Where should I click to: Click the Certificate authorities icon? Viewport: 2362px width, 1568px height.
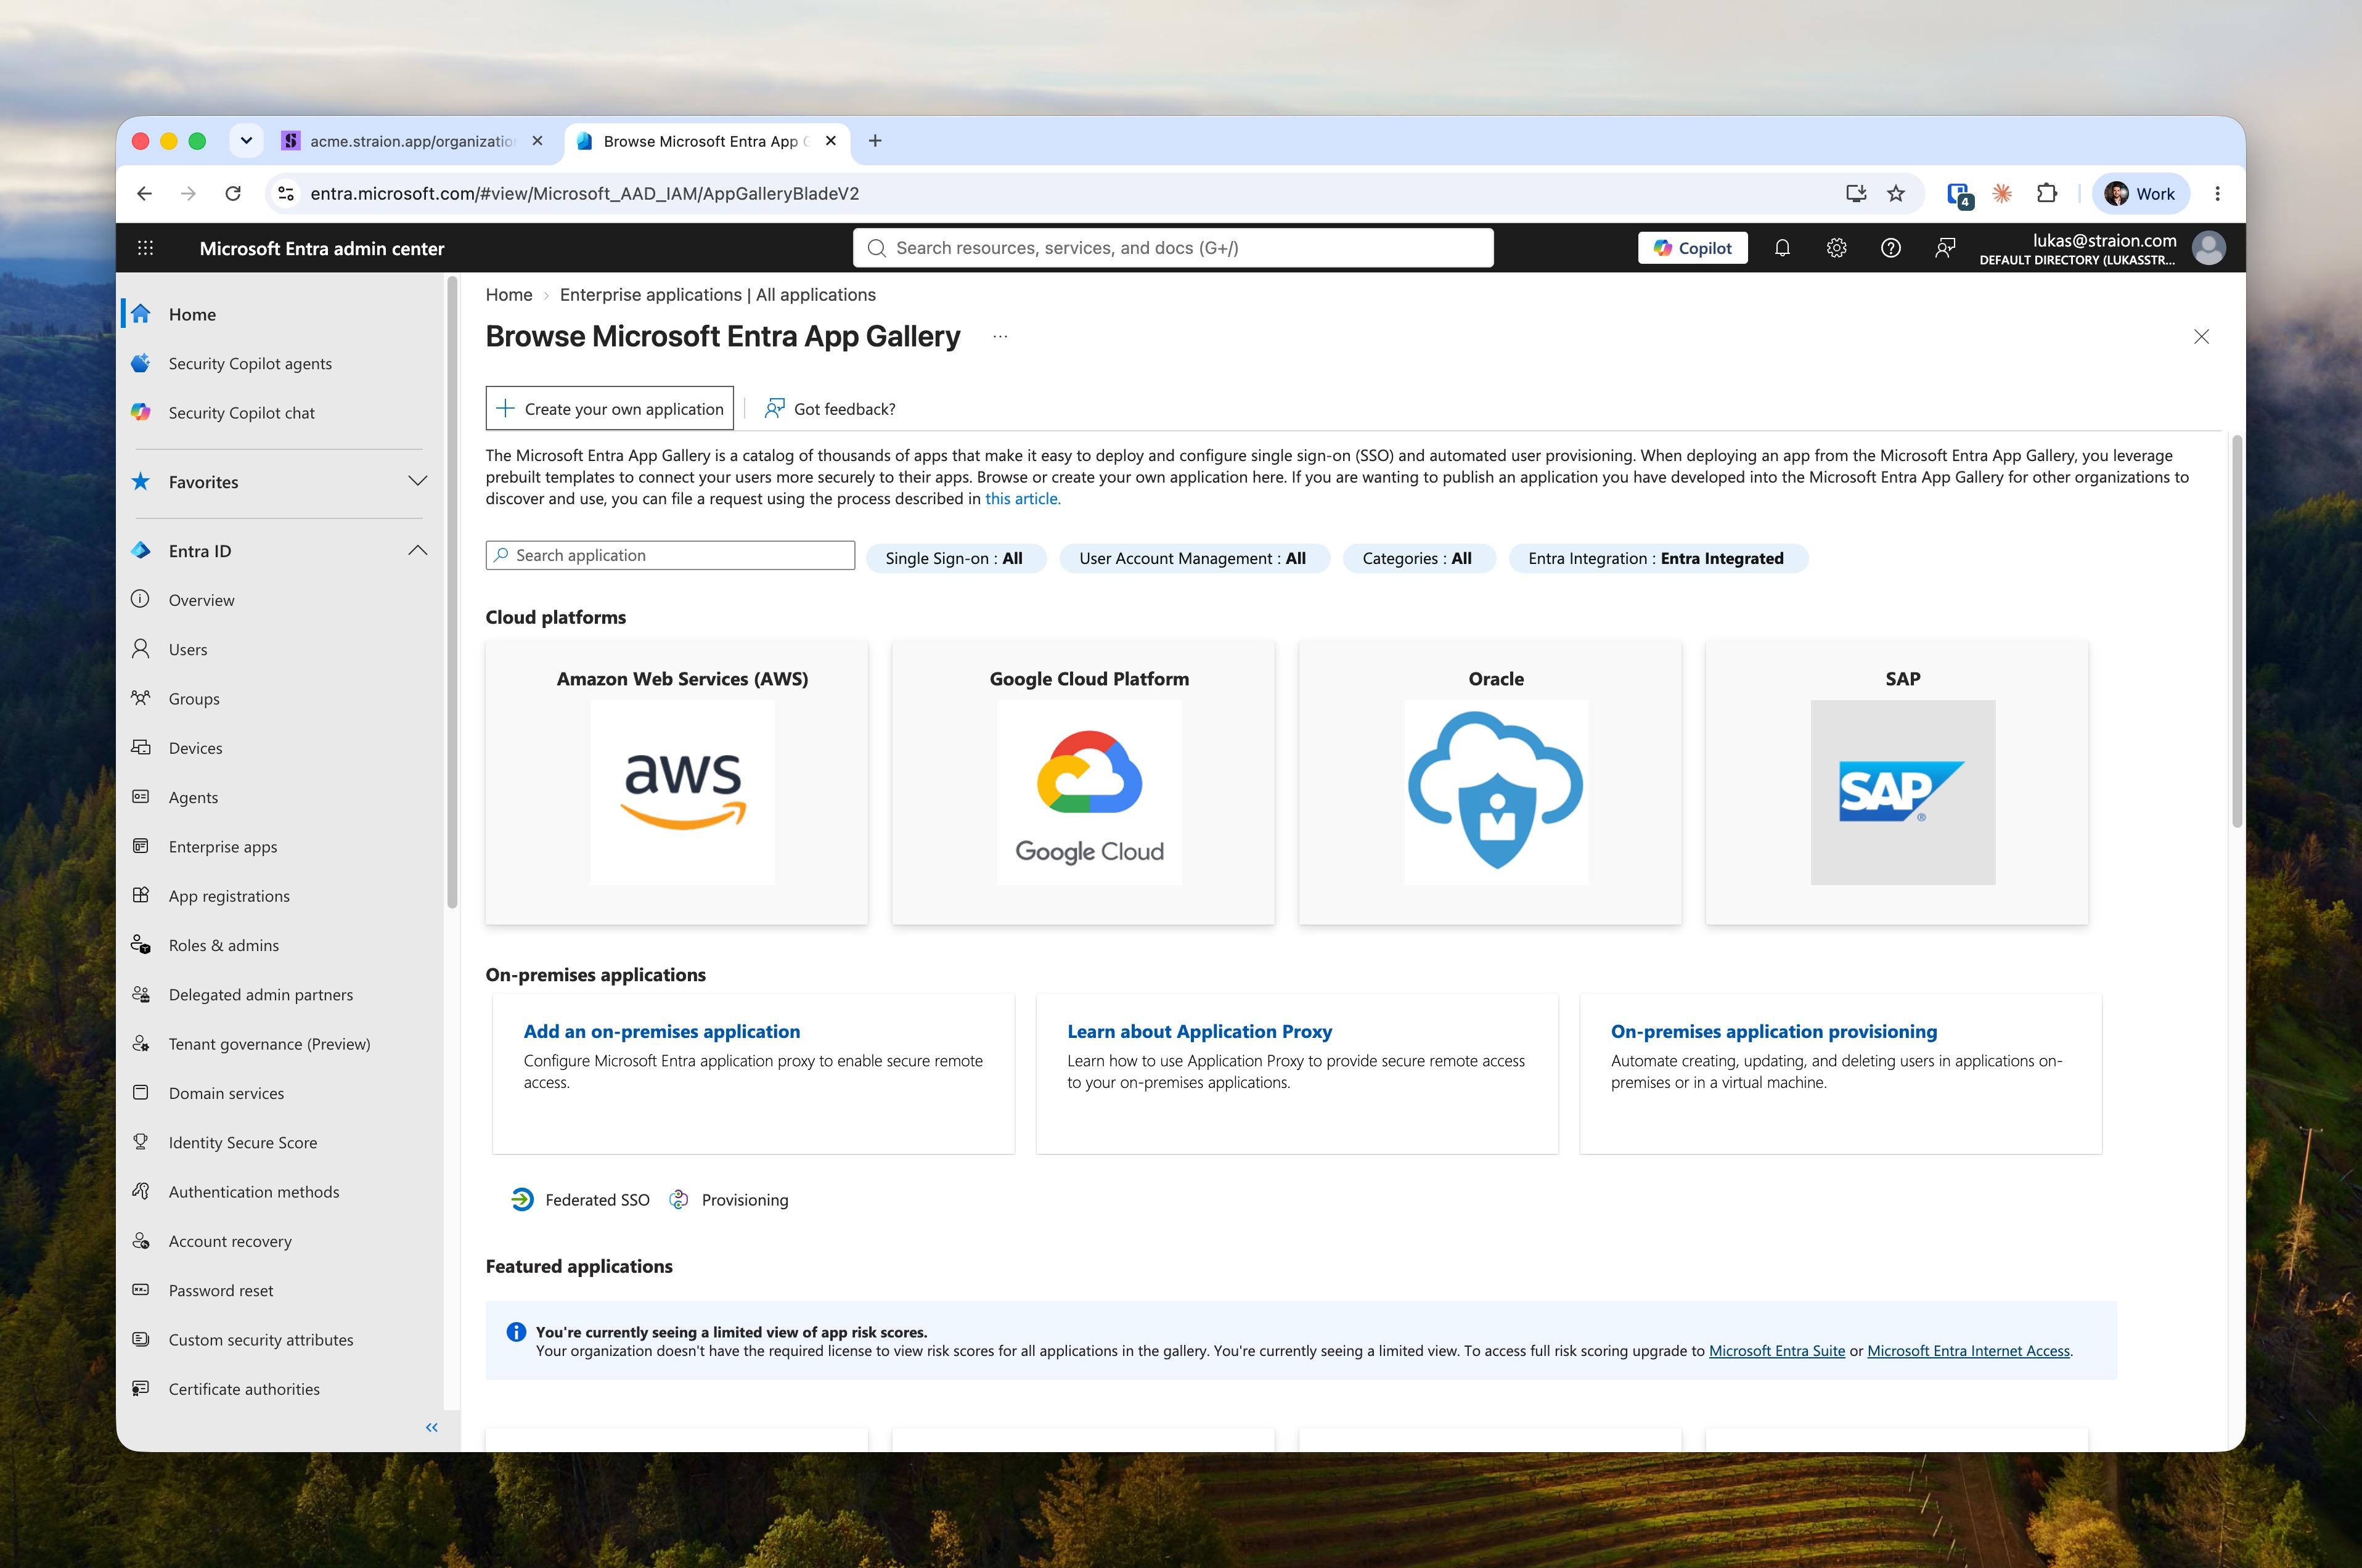[141, 1388]
